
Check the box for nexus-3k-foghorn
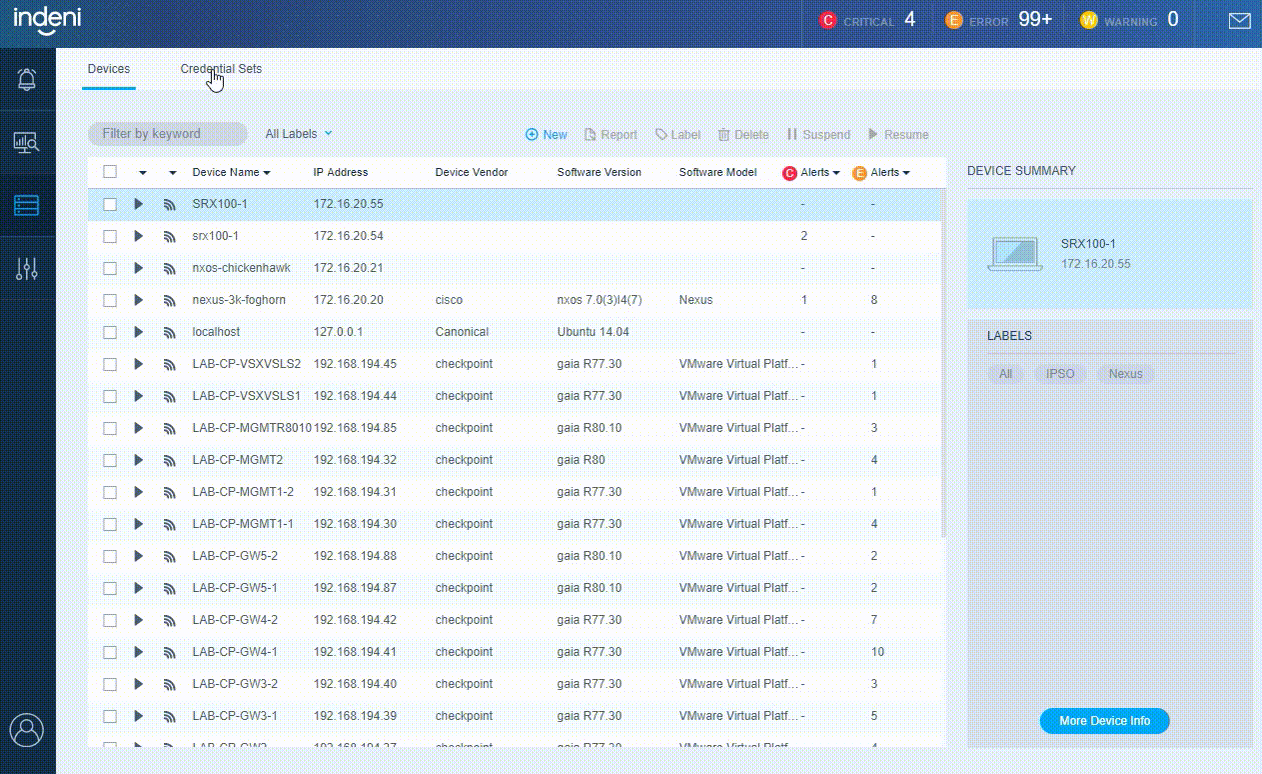110,300
